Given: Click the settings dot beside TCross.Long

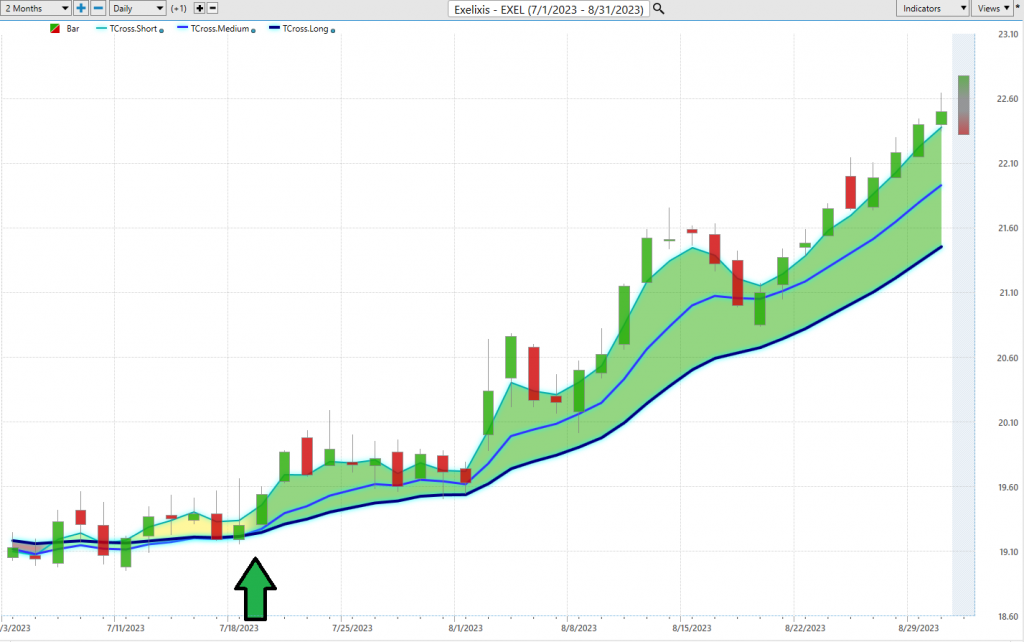Looking at the screenshot, I should coord(333,30).
